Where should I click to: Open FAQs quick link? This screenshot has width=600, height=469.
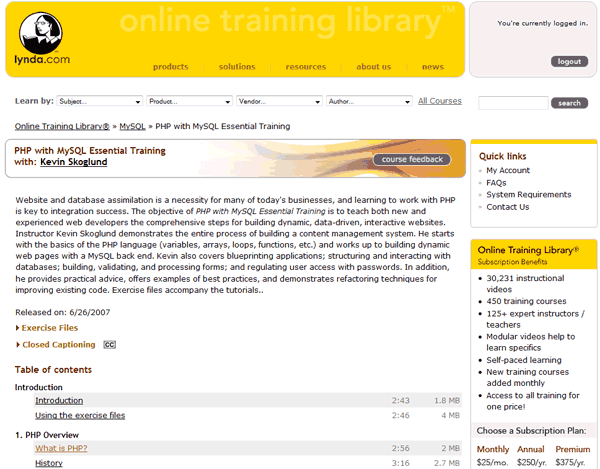tap(496, 183)
